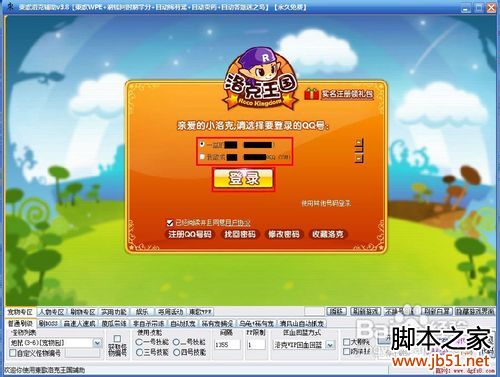The image size is (500, 377).
Task: Click the yellow 登录 login button
Action: point(243,179)
